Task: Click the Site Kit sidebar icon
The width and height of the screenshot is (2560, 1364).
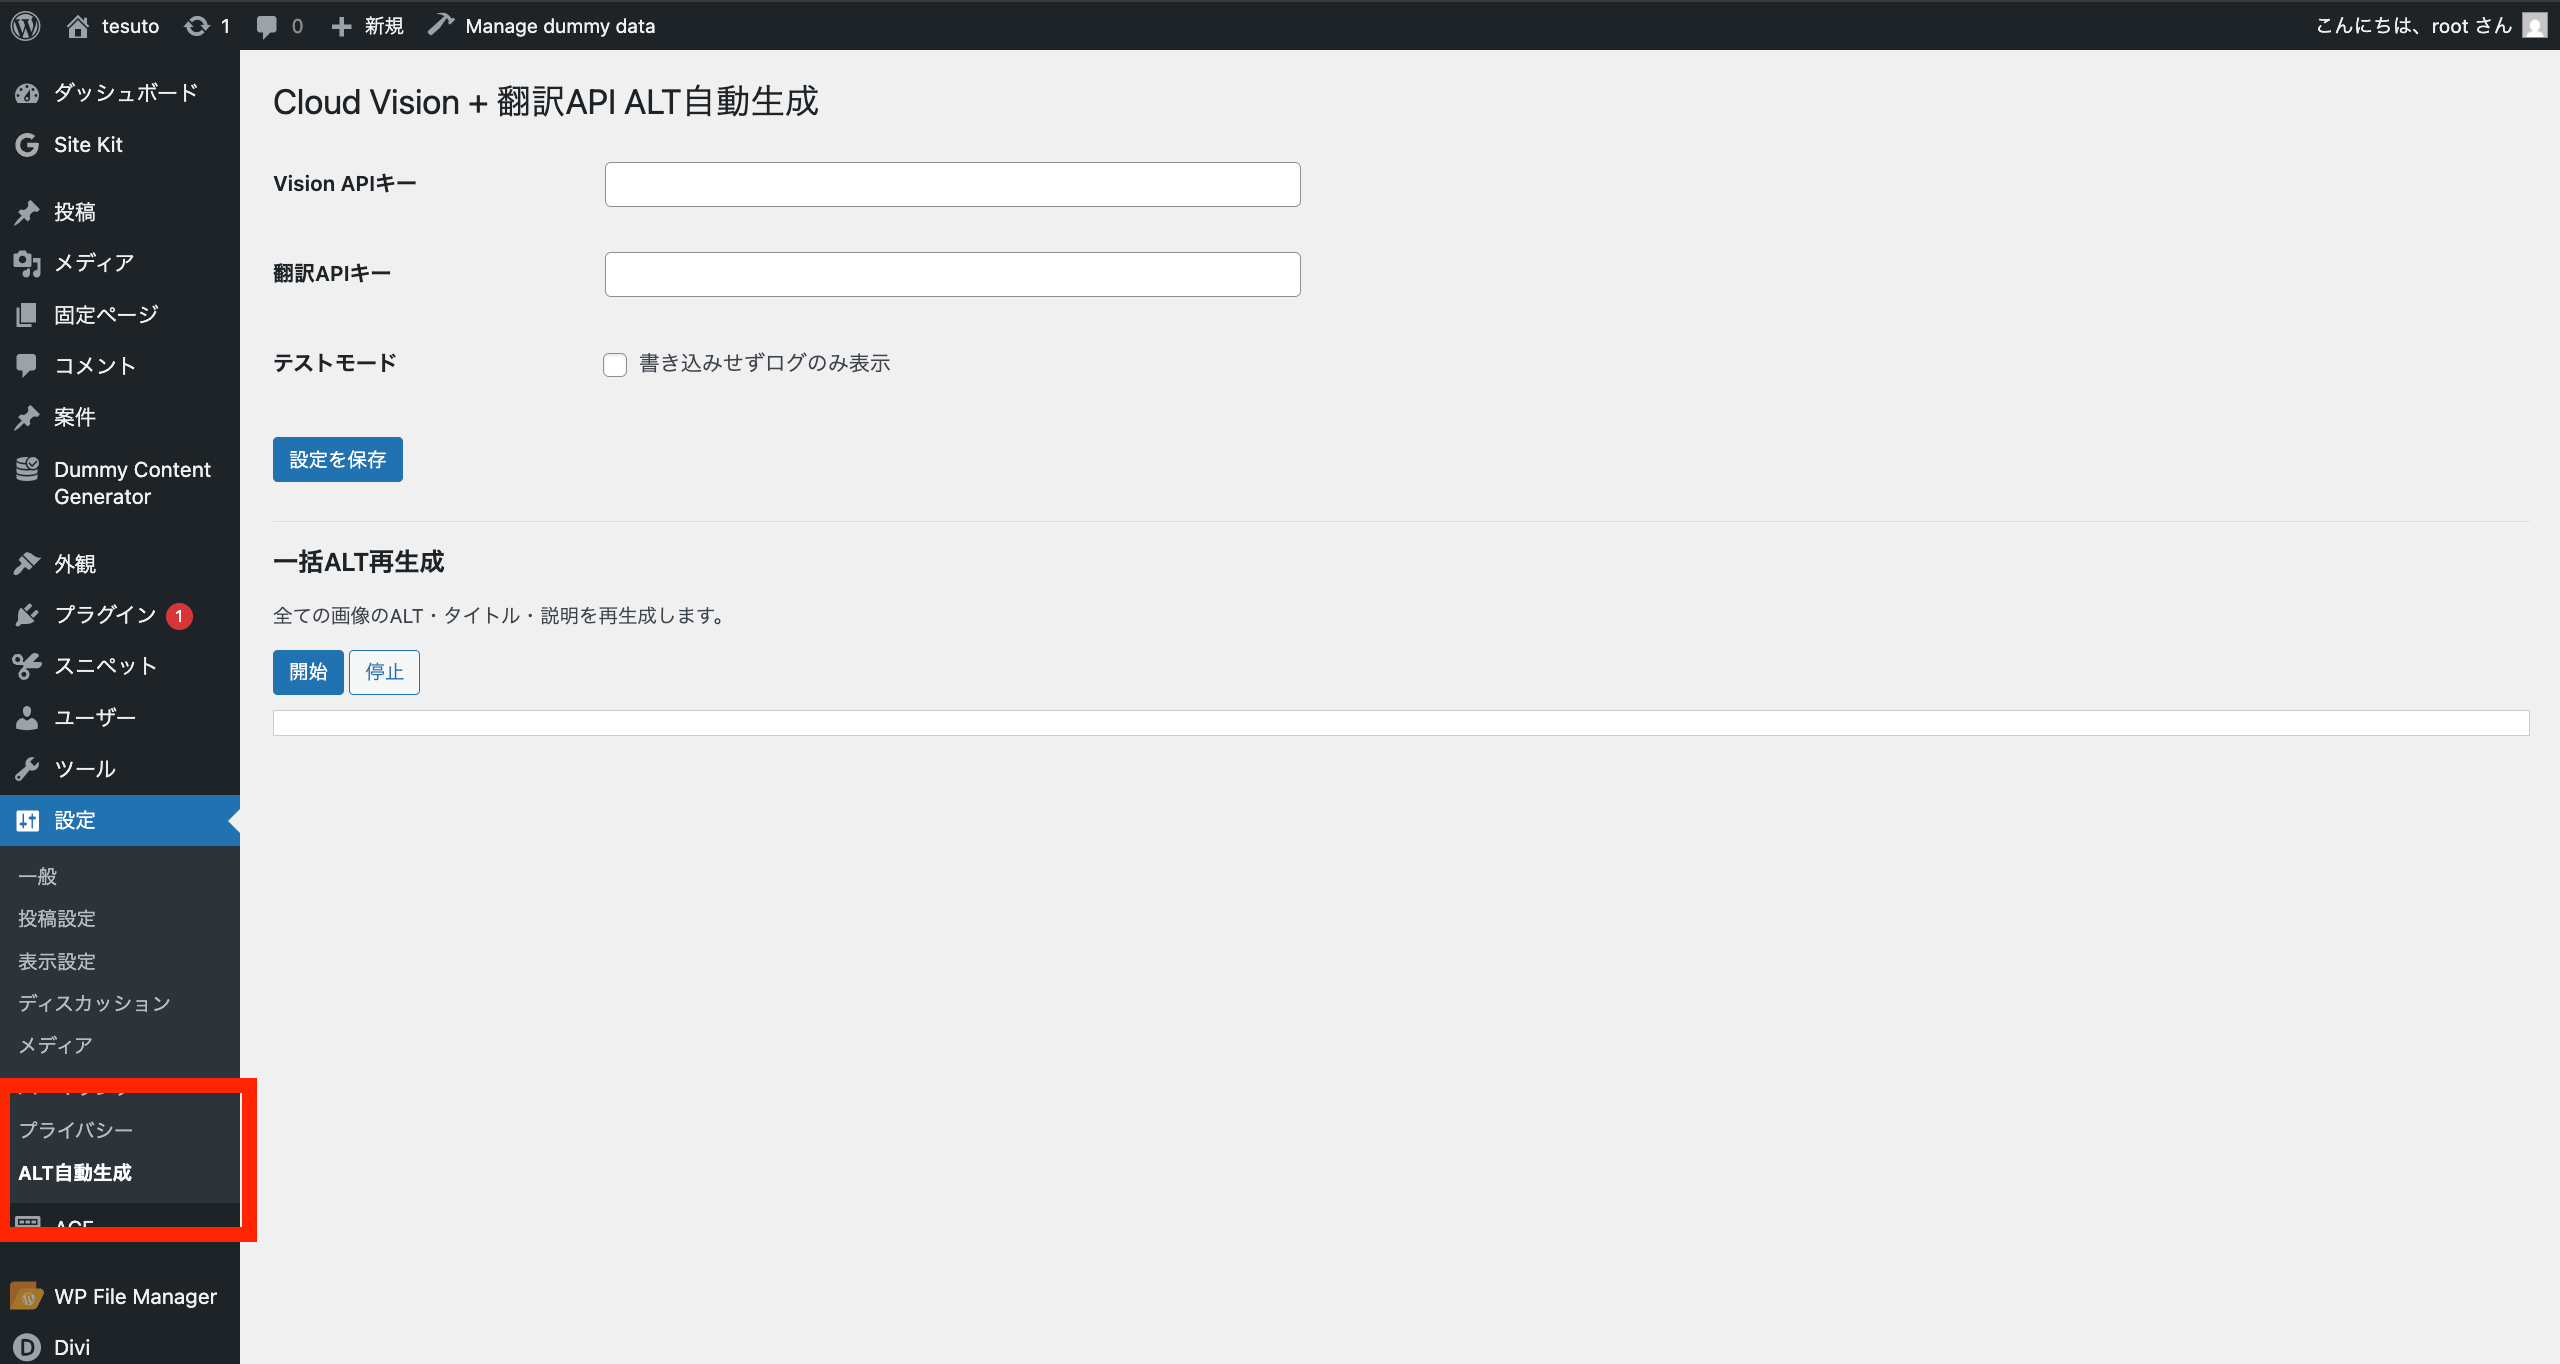Action: pyautogui.click(x=27, y=144)
